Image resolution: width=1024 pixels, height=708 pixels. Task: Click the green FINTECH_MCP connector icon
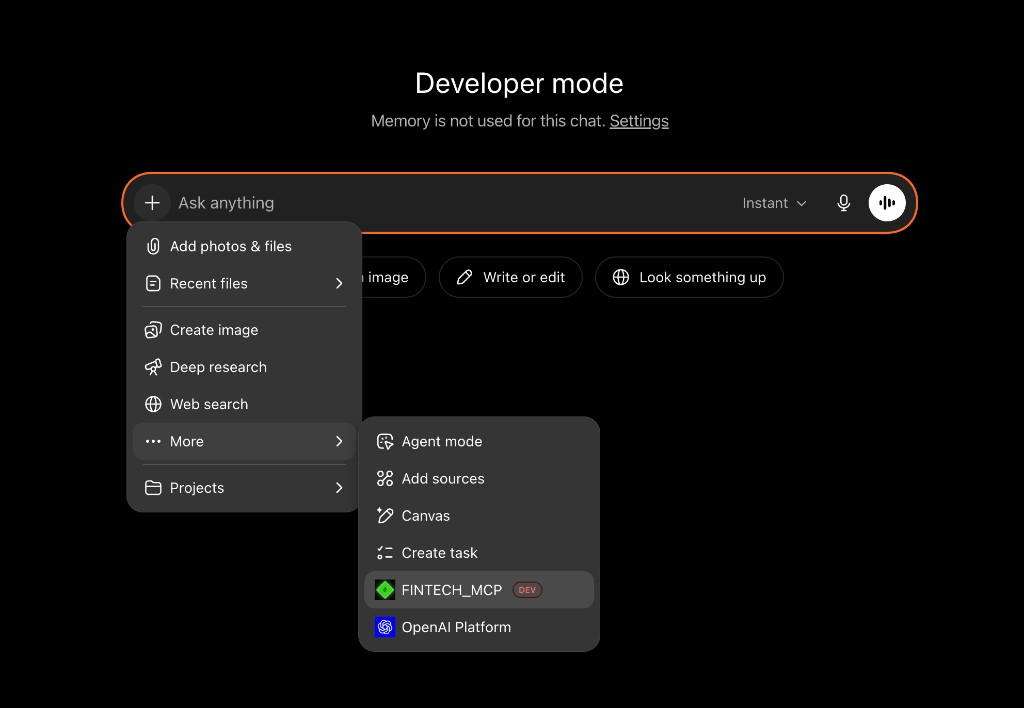(385, 590)
